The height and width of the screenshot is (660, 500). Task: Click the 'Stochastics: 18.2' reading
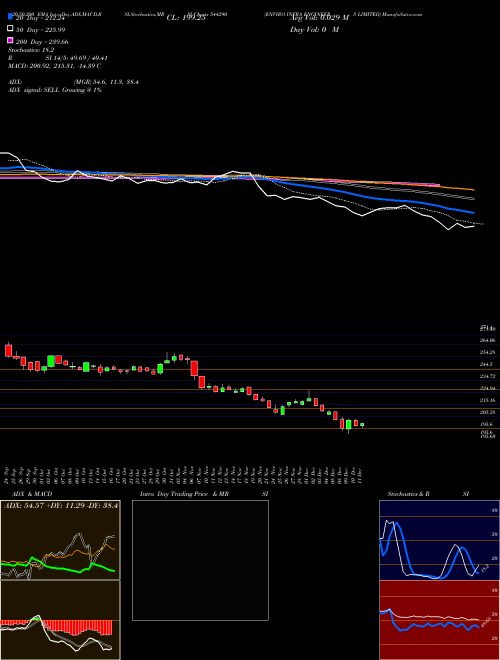coord(29,50)
